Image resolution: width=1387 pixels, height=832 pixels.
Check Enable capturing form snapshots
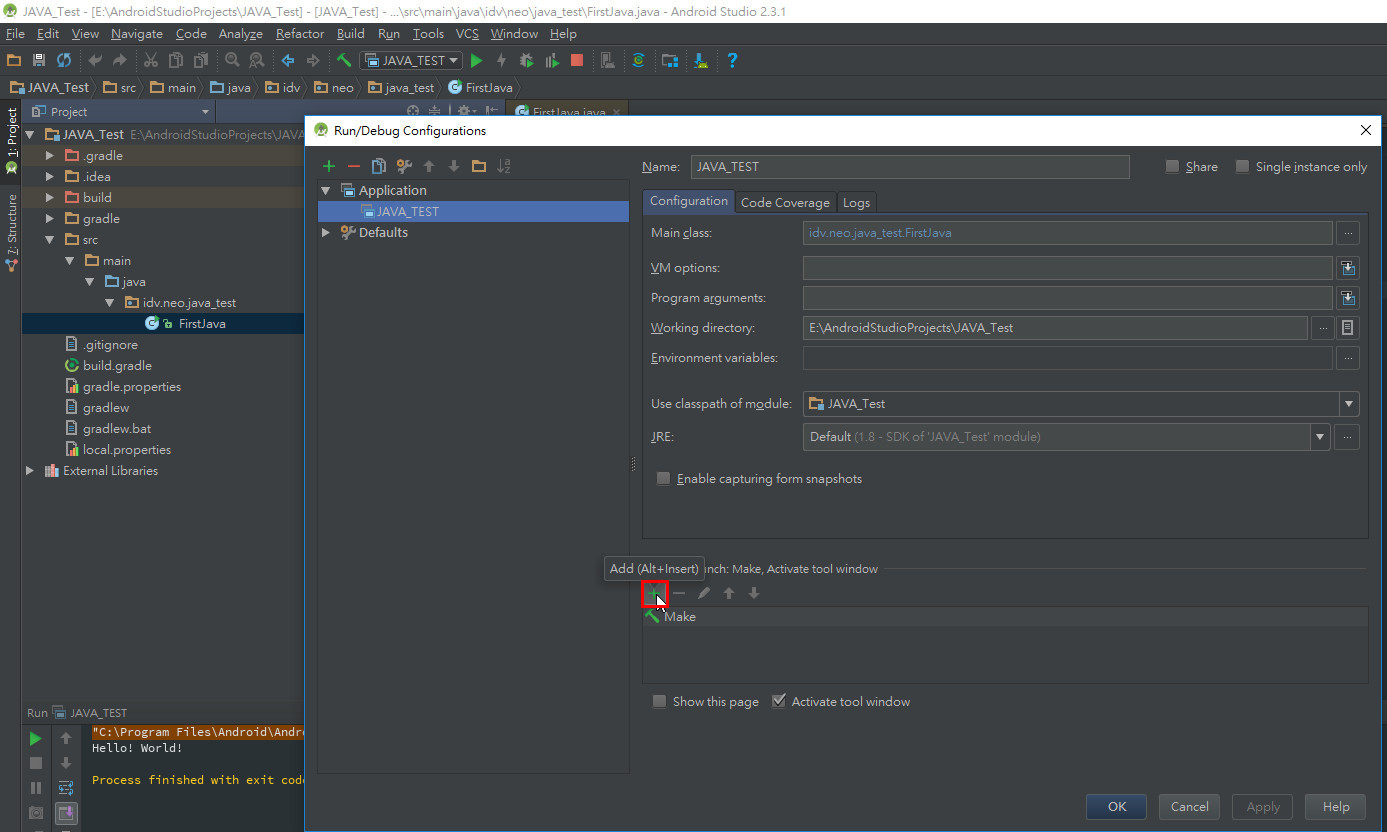tap(663, 479)
